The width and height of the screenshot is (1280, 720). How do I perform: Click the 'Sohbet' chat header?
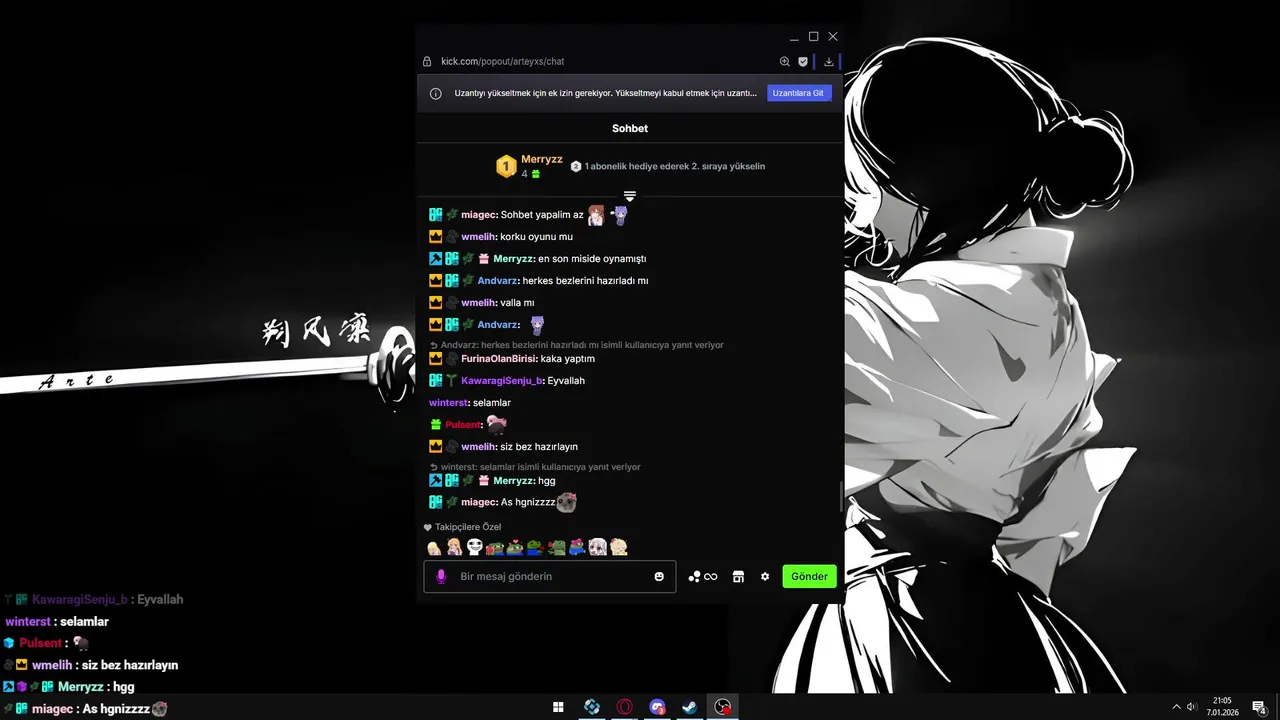pyautogui.click(x=630, y=129)
